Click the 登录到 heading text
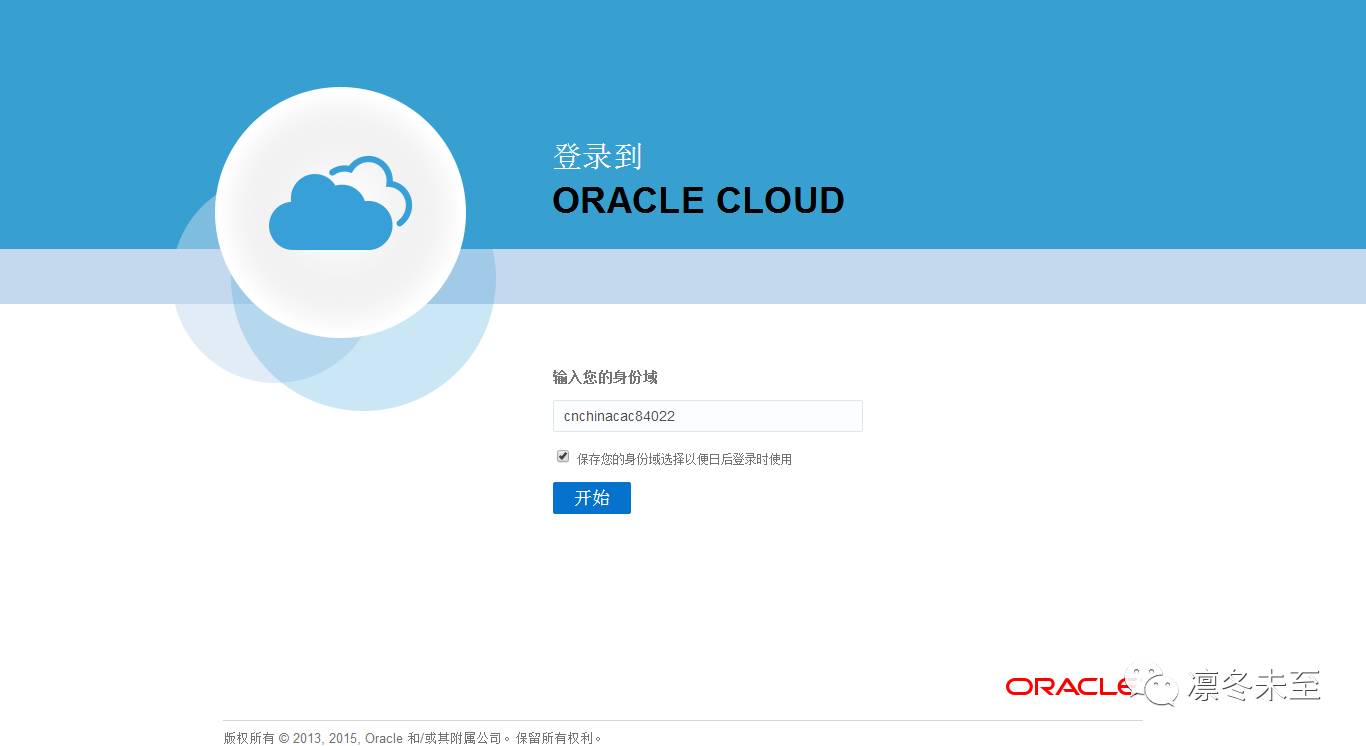 [x=597, y=157]
